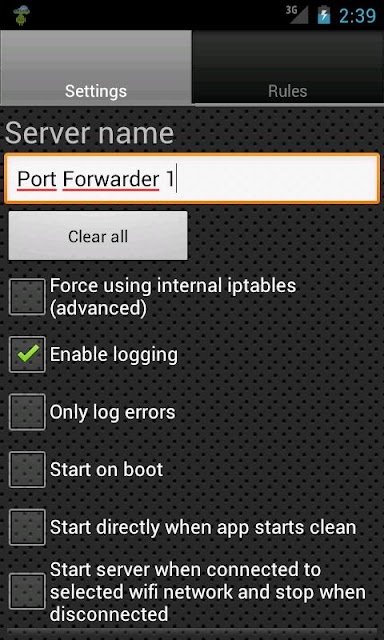
Task: Focus the Server name text field
Action: point(192,179)
